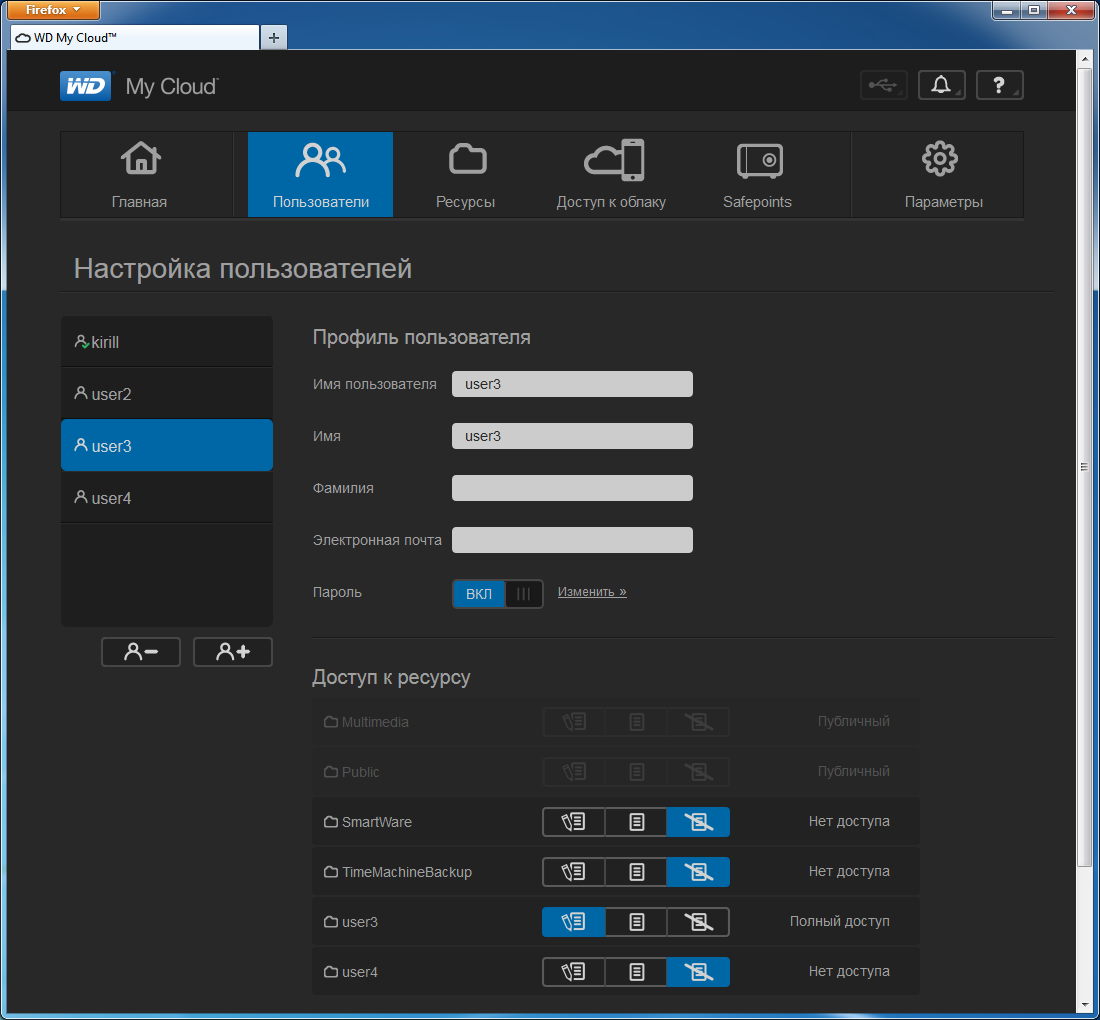Select user kirill in the user list
The image size is (1100, 1020).
[x=167, y=342]
